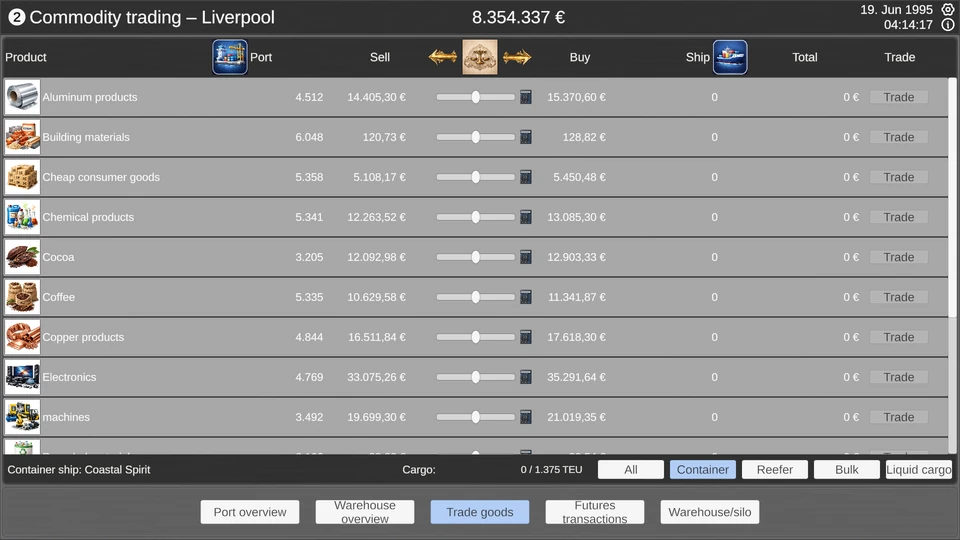Adjust the Electronics quantity slider
Image resolution: width=960 pixels, height=540 pixels.
click(476, 377)
